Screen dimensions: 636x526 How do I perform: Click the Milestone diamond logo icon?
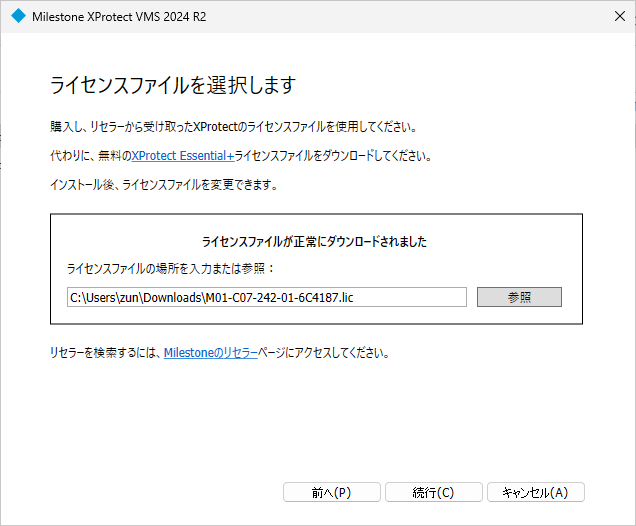18,16
